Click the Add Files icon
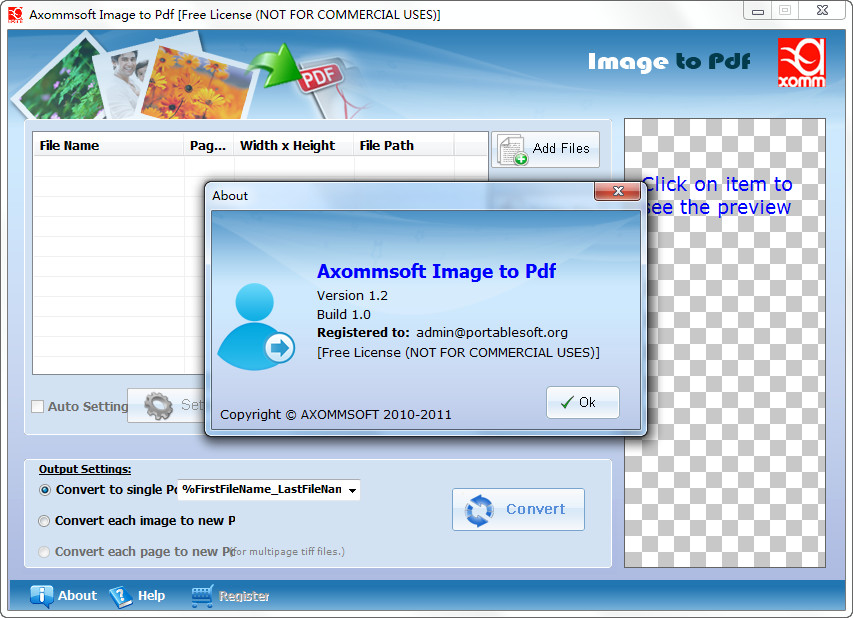Viewport: 853px width, 618px height. (515, 148)
